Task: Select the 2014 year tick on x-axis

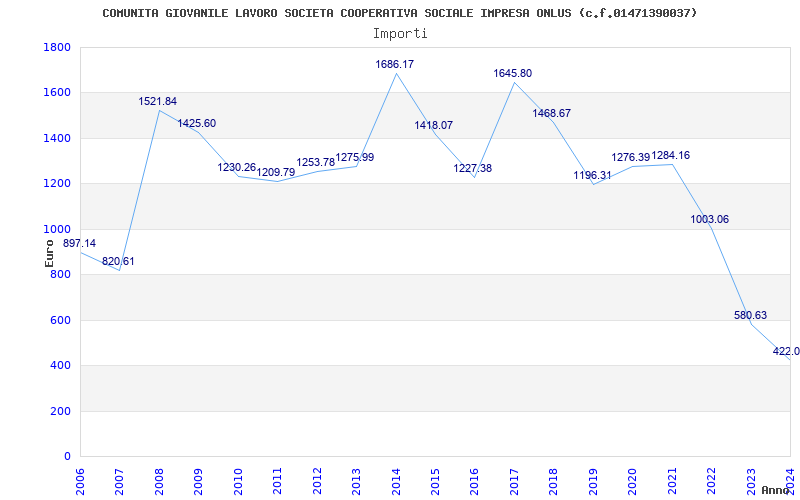Action: pos(396,478)
